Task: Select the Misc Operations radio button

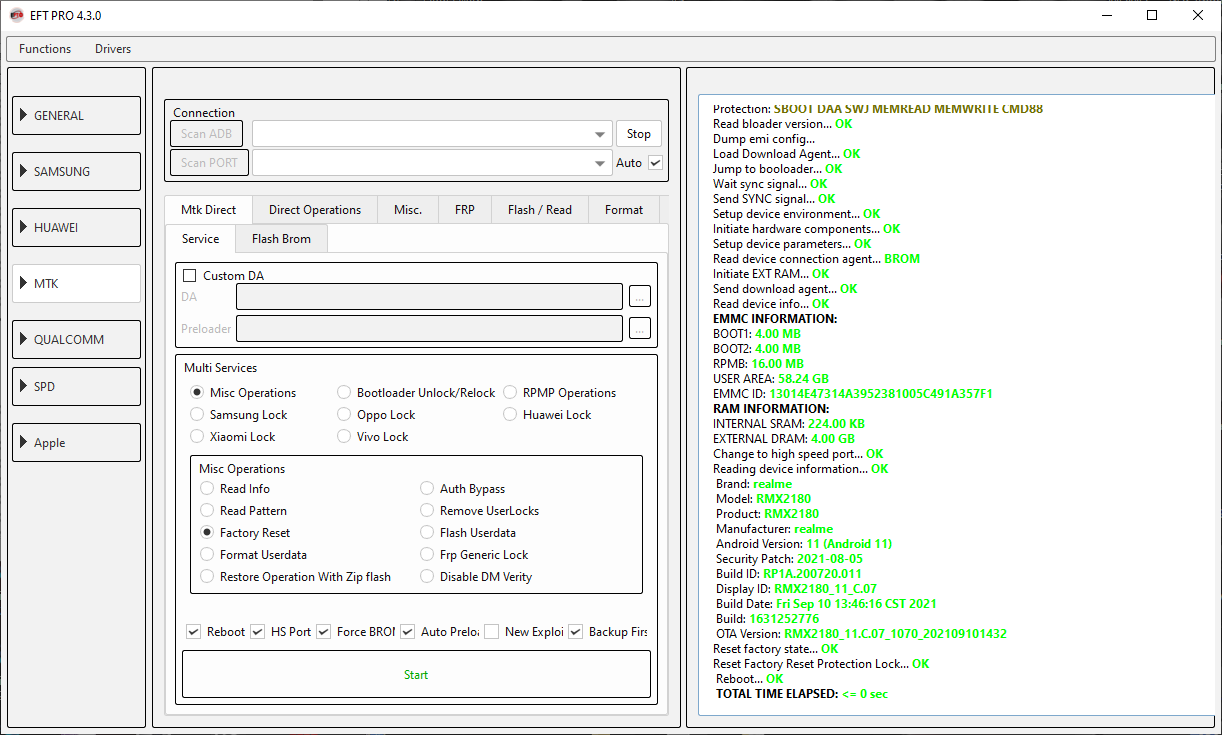Action: click(x=197, y=393)
